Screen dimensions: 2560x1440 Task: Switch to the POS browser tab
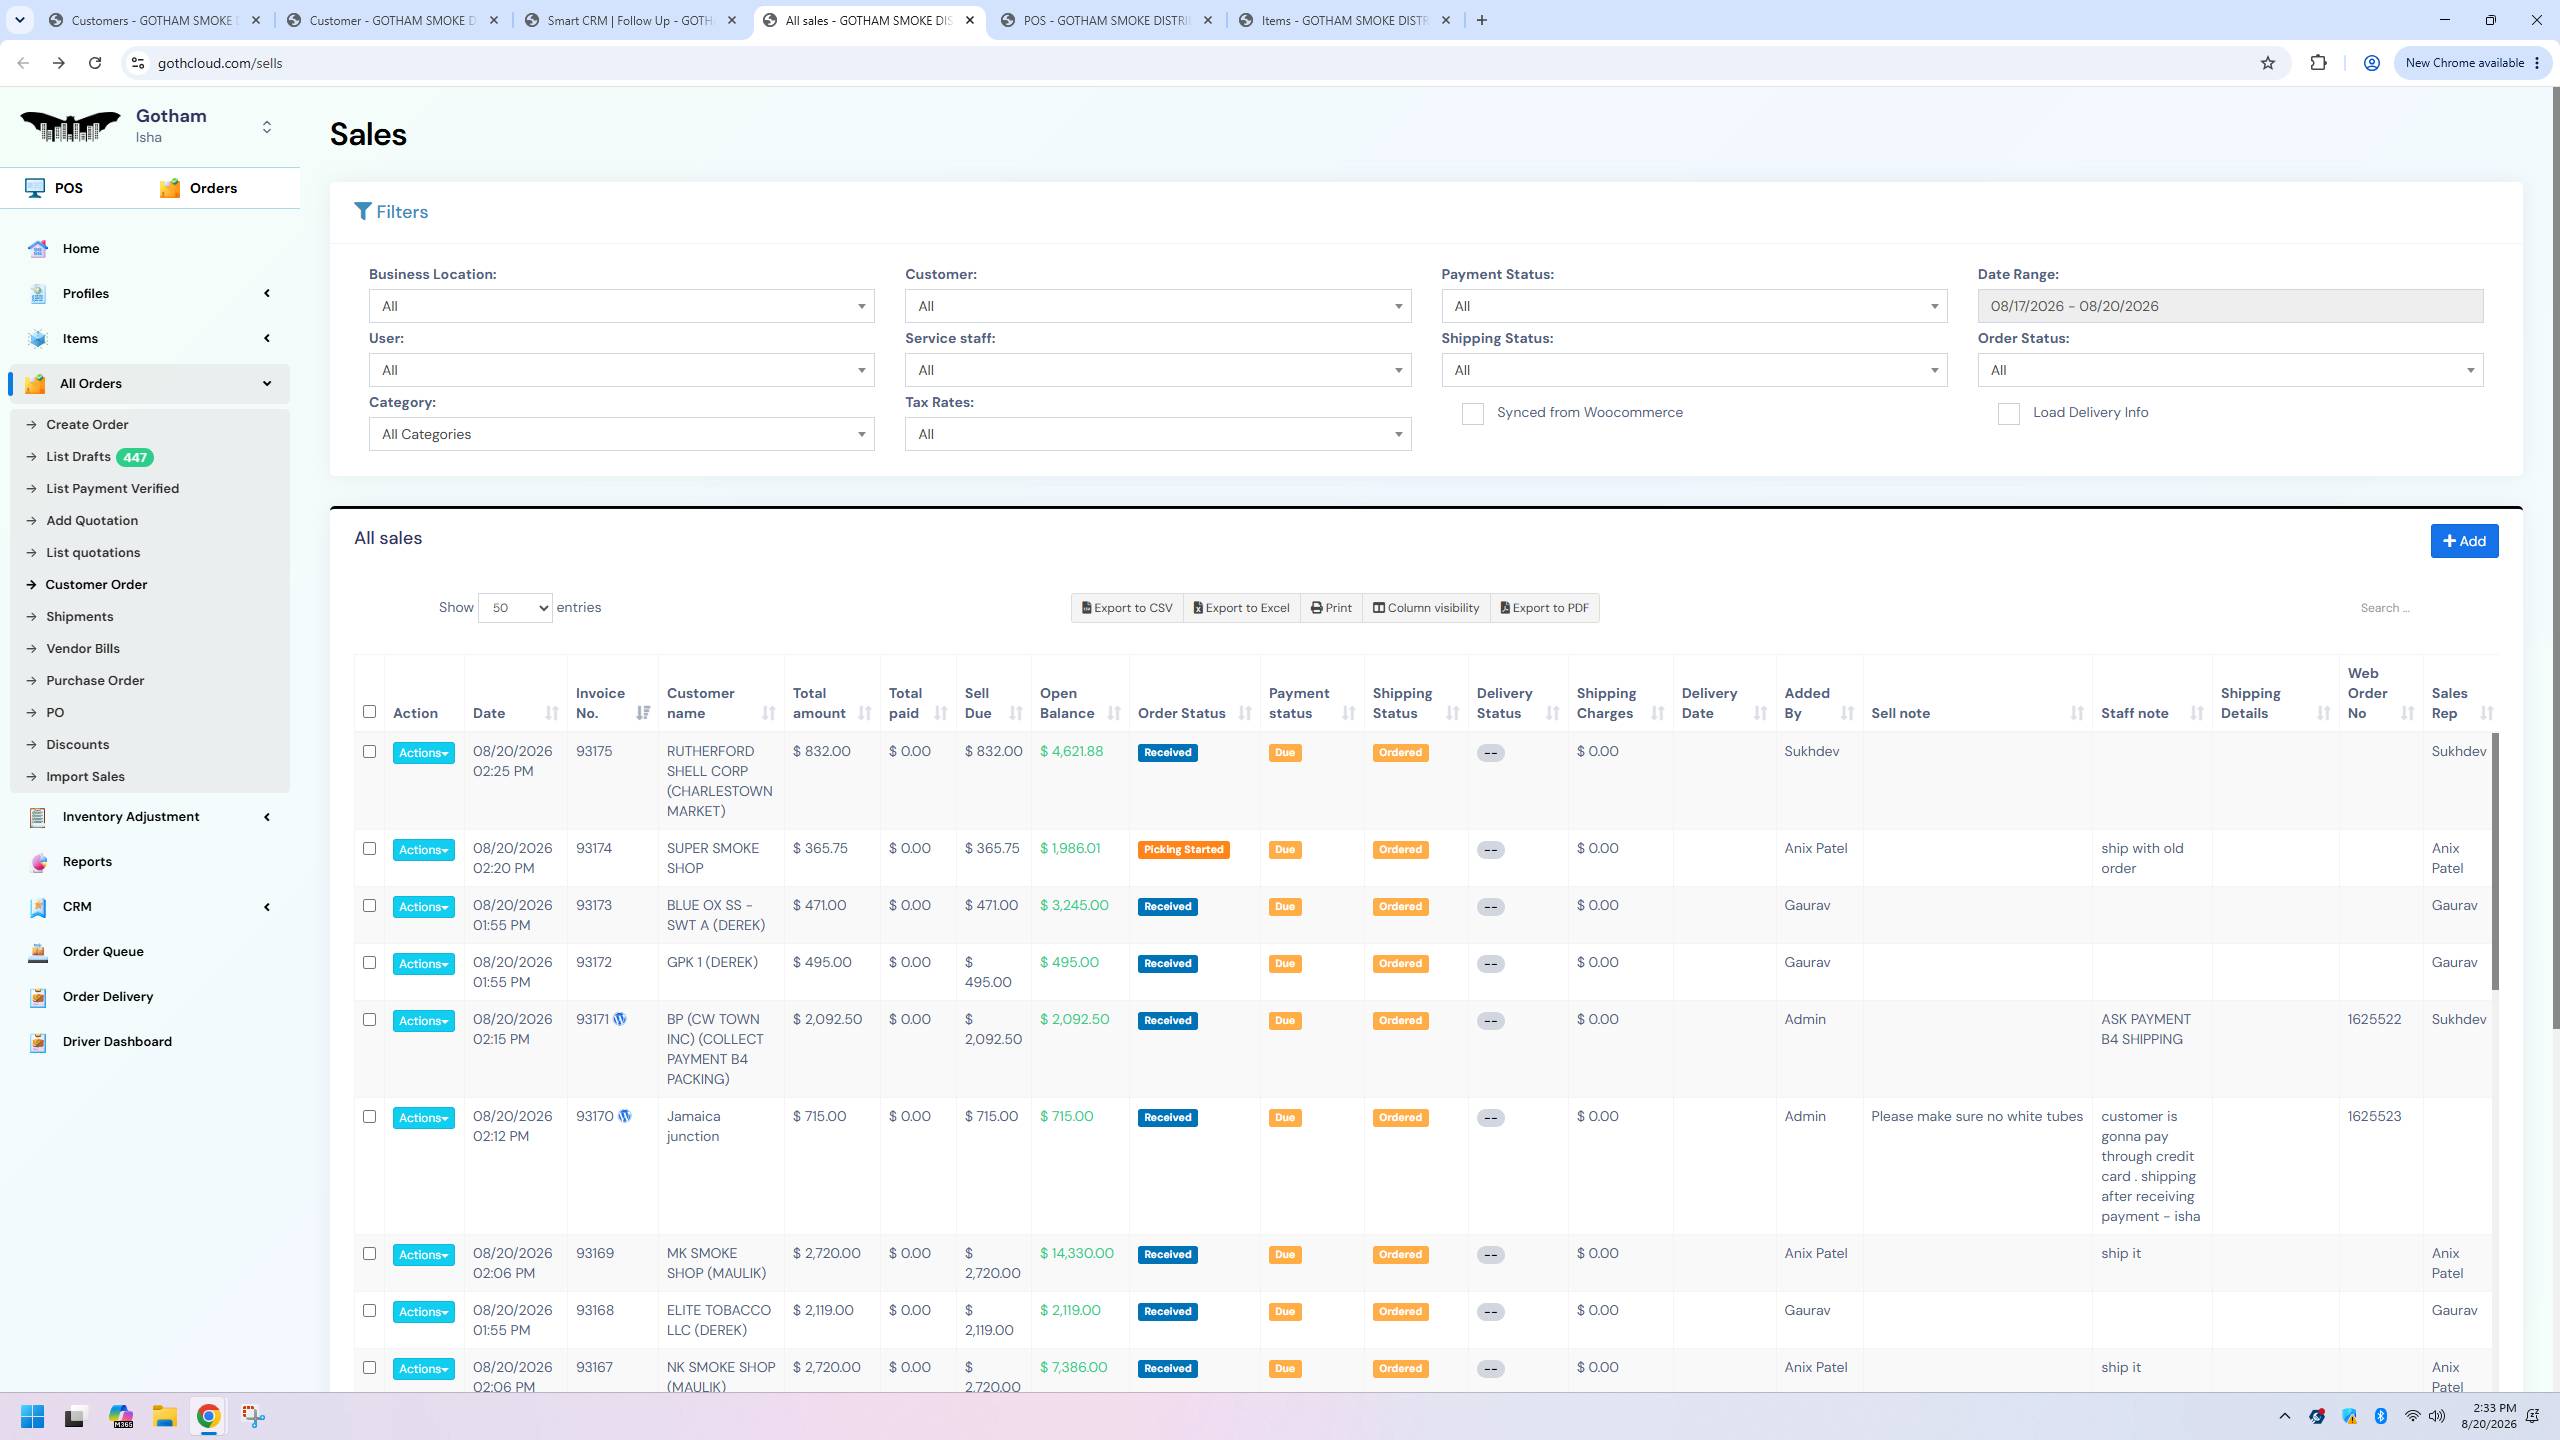[x=1105, y=20]
